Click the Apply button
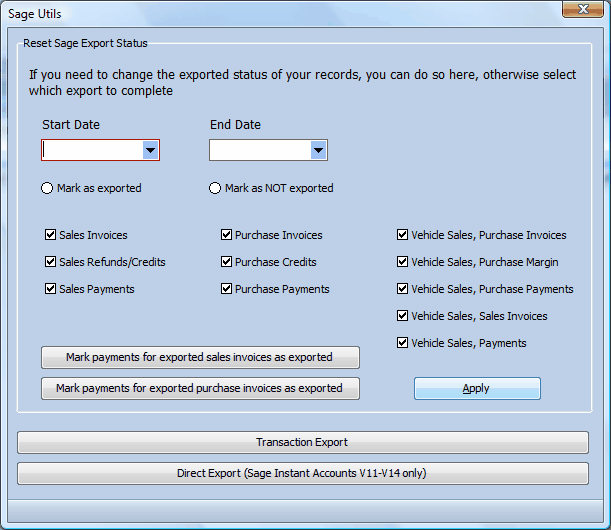 tap(477, 389)
